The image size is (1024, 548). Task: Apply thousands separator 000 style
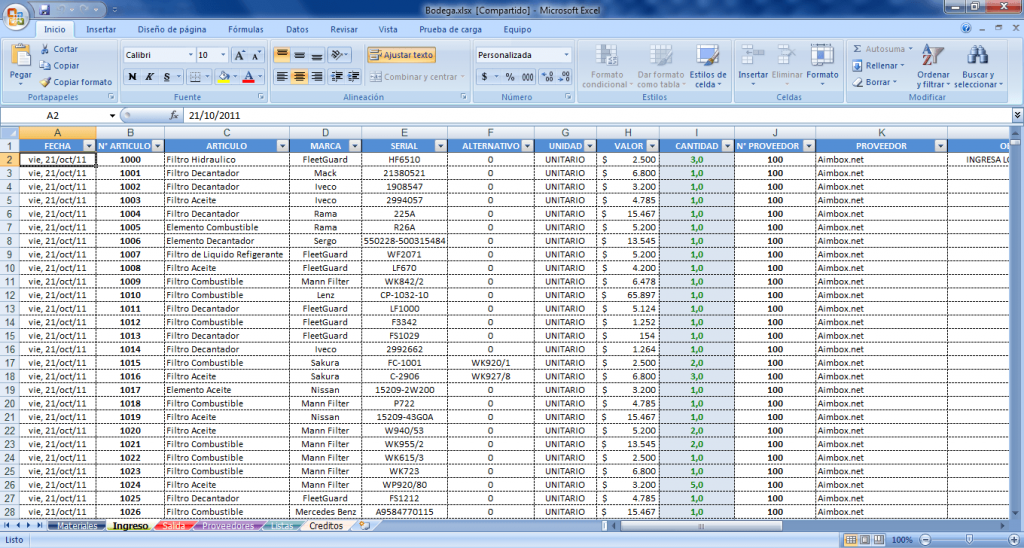(528, 76)
